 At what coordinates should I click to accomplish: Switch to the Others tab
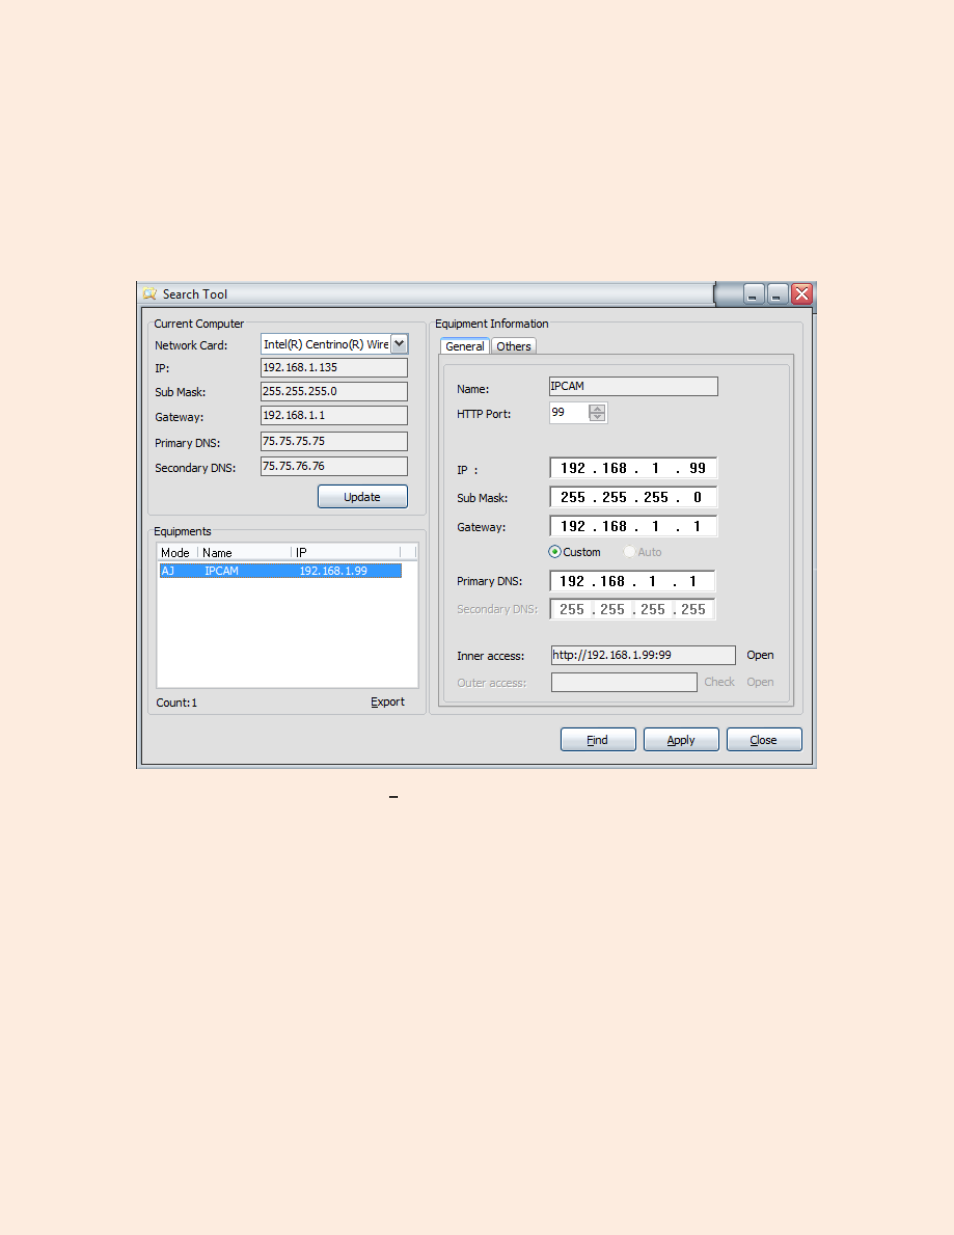pos(514,346)
